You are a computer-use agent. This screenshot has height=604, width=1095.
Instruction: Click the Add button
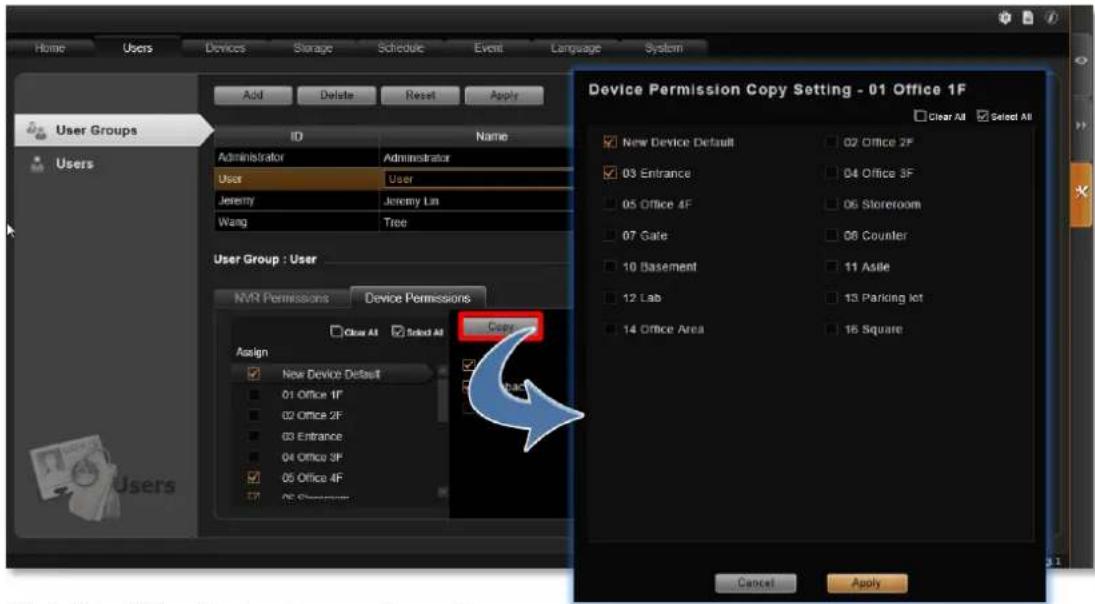253,95
